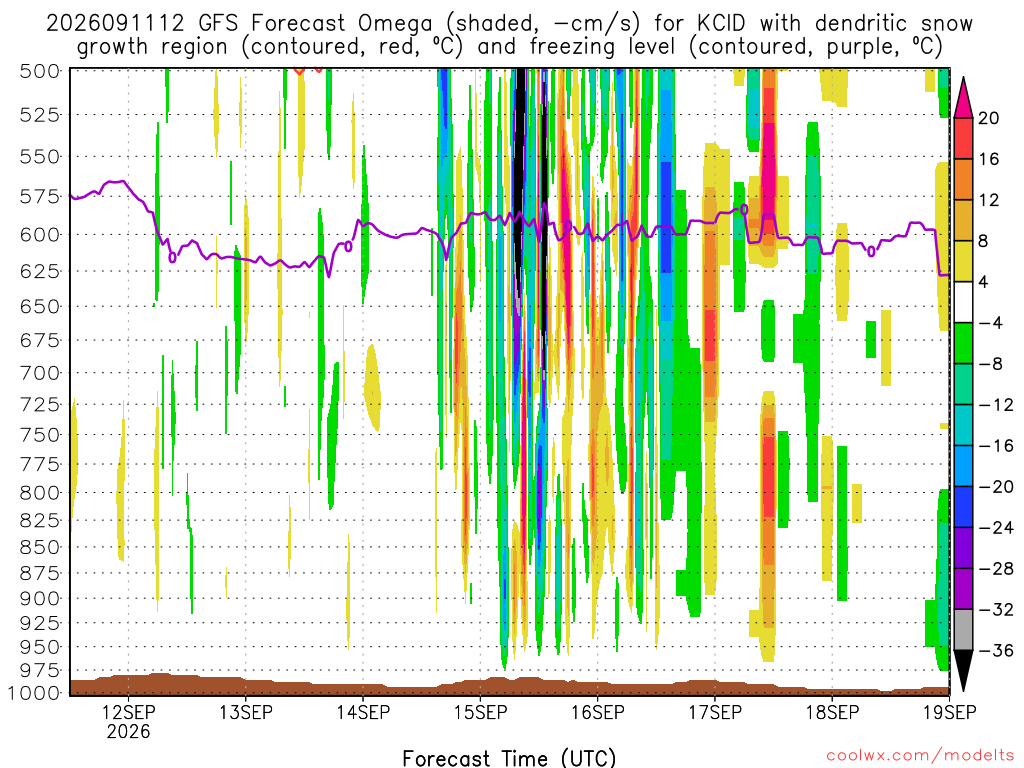1024x768 pixels.
Task: Select the 12SEP 2026 axis label
Action: pos(129,721)
